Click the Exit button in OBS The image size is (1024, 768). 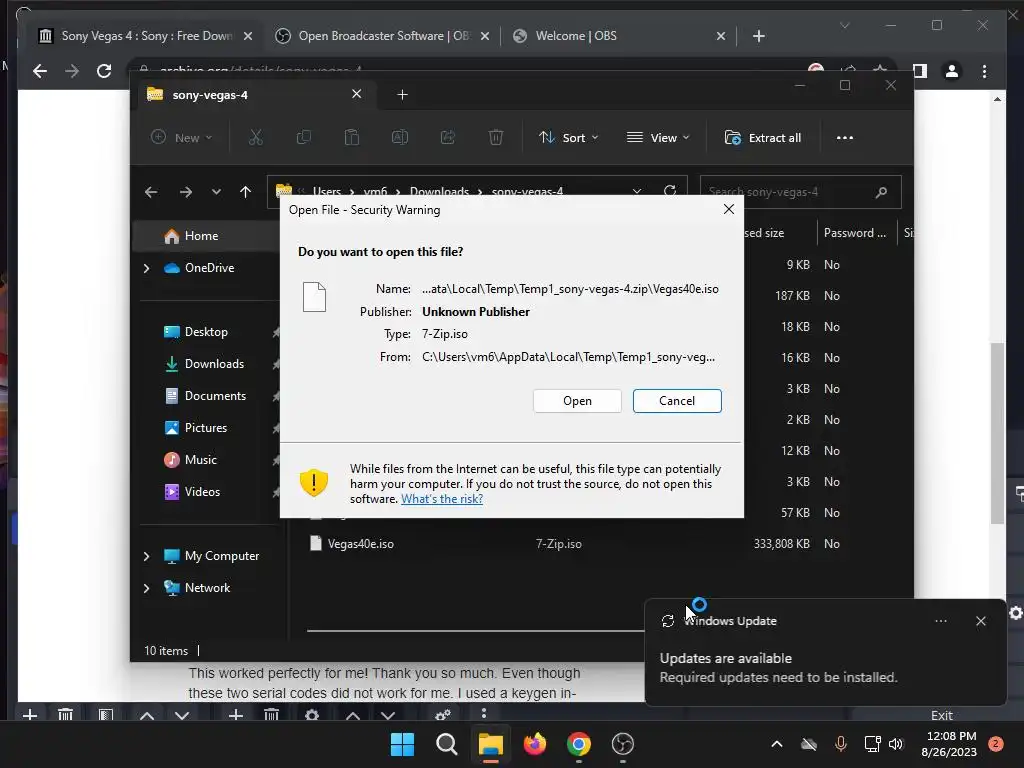point(942,715)
